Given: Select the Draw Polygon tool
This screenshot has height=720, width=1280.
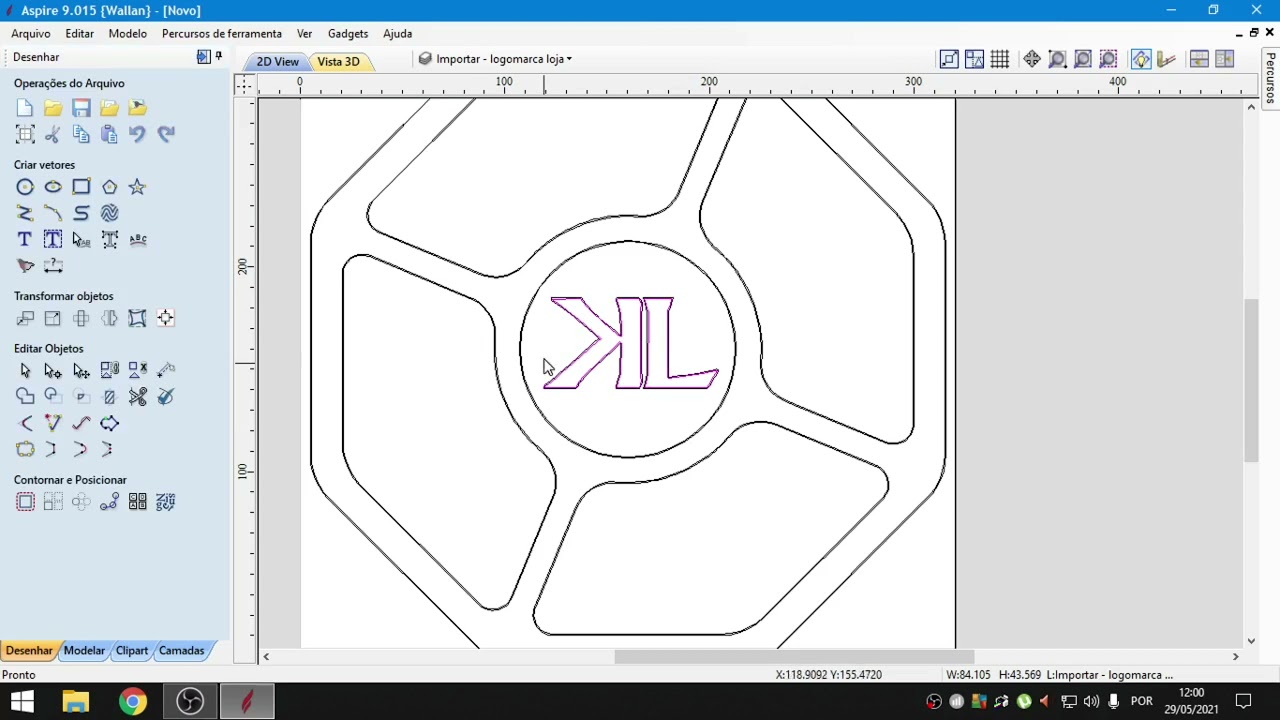Looking at the screenshot, I should click(109, 187).
